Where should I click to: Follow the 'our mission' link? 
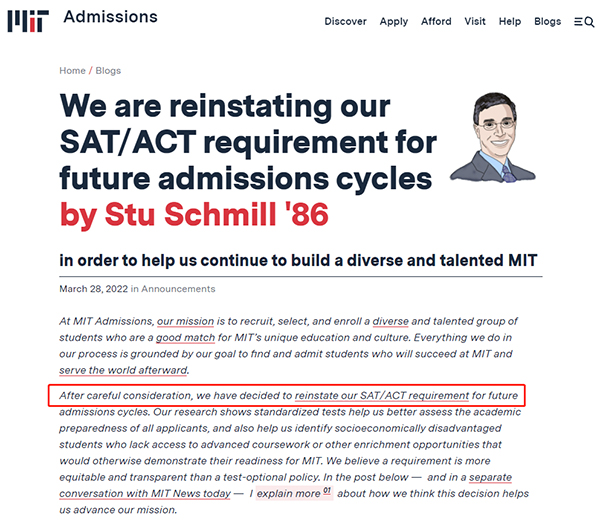pos(186,321)
